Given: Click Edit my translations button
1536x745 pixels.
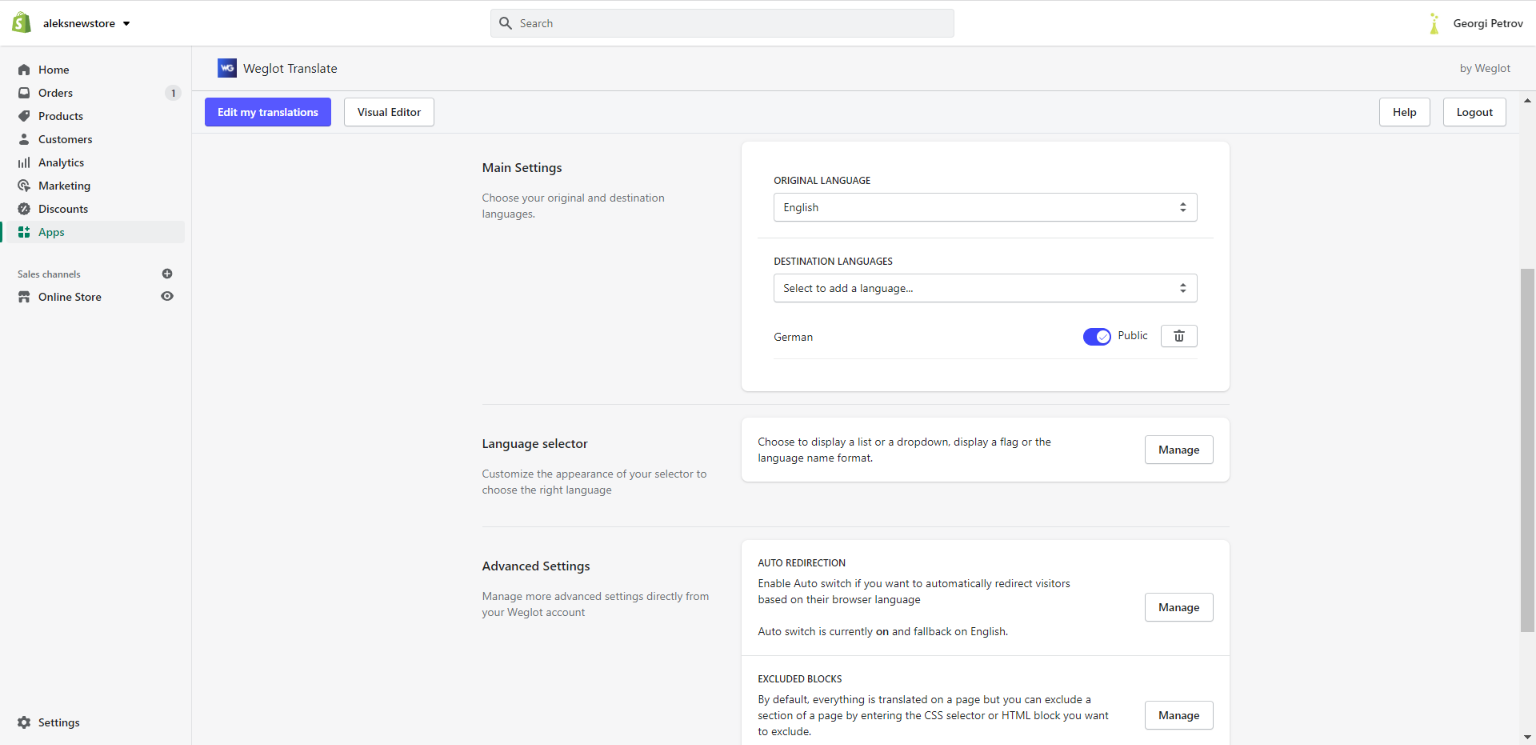Looking at the screenshot, I should tap(268, 112).
